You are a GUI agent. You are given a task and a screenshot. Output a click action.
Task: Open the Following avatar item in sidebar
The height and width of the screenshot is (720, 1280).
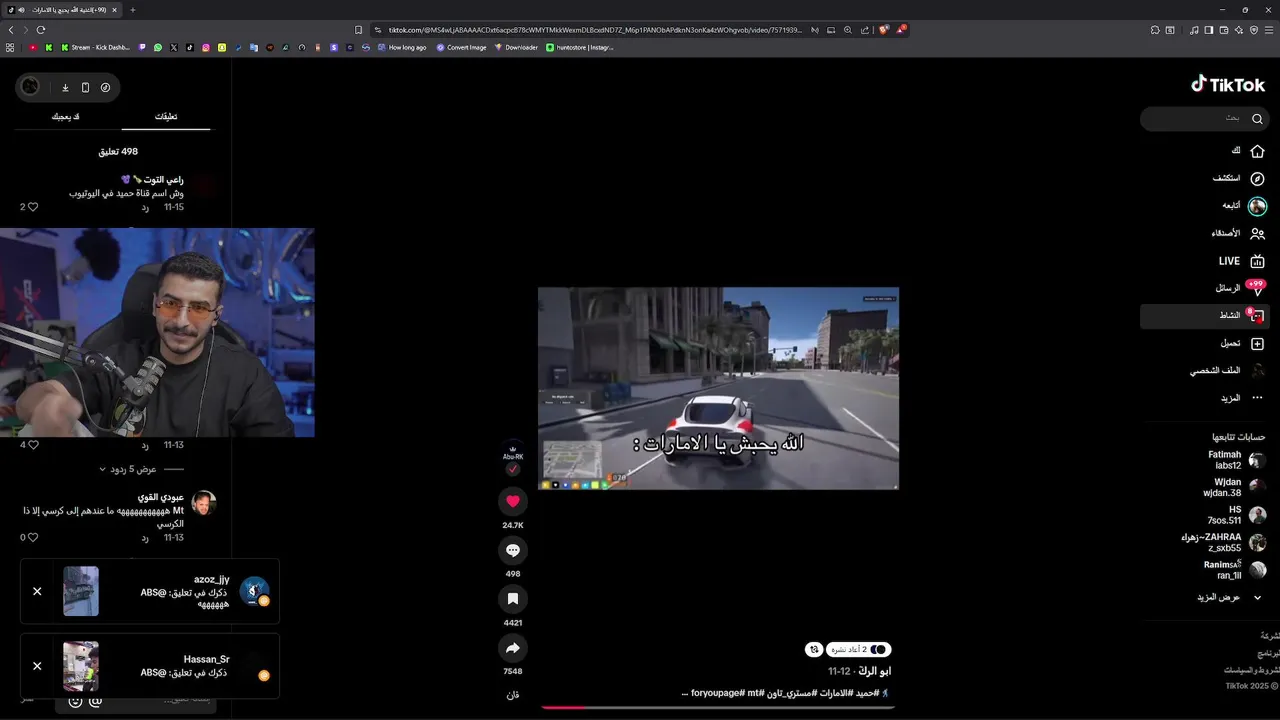point(1257,206)
